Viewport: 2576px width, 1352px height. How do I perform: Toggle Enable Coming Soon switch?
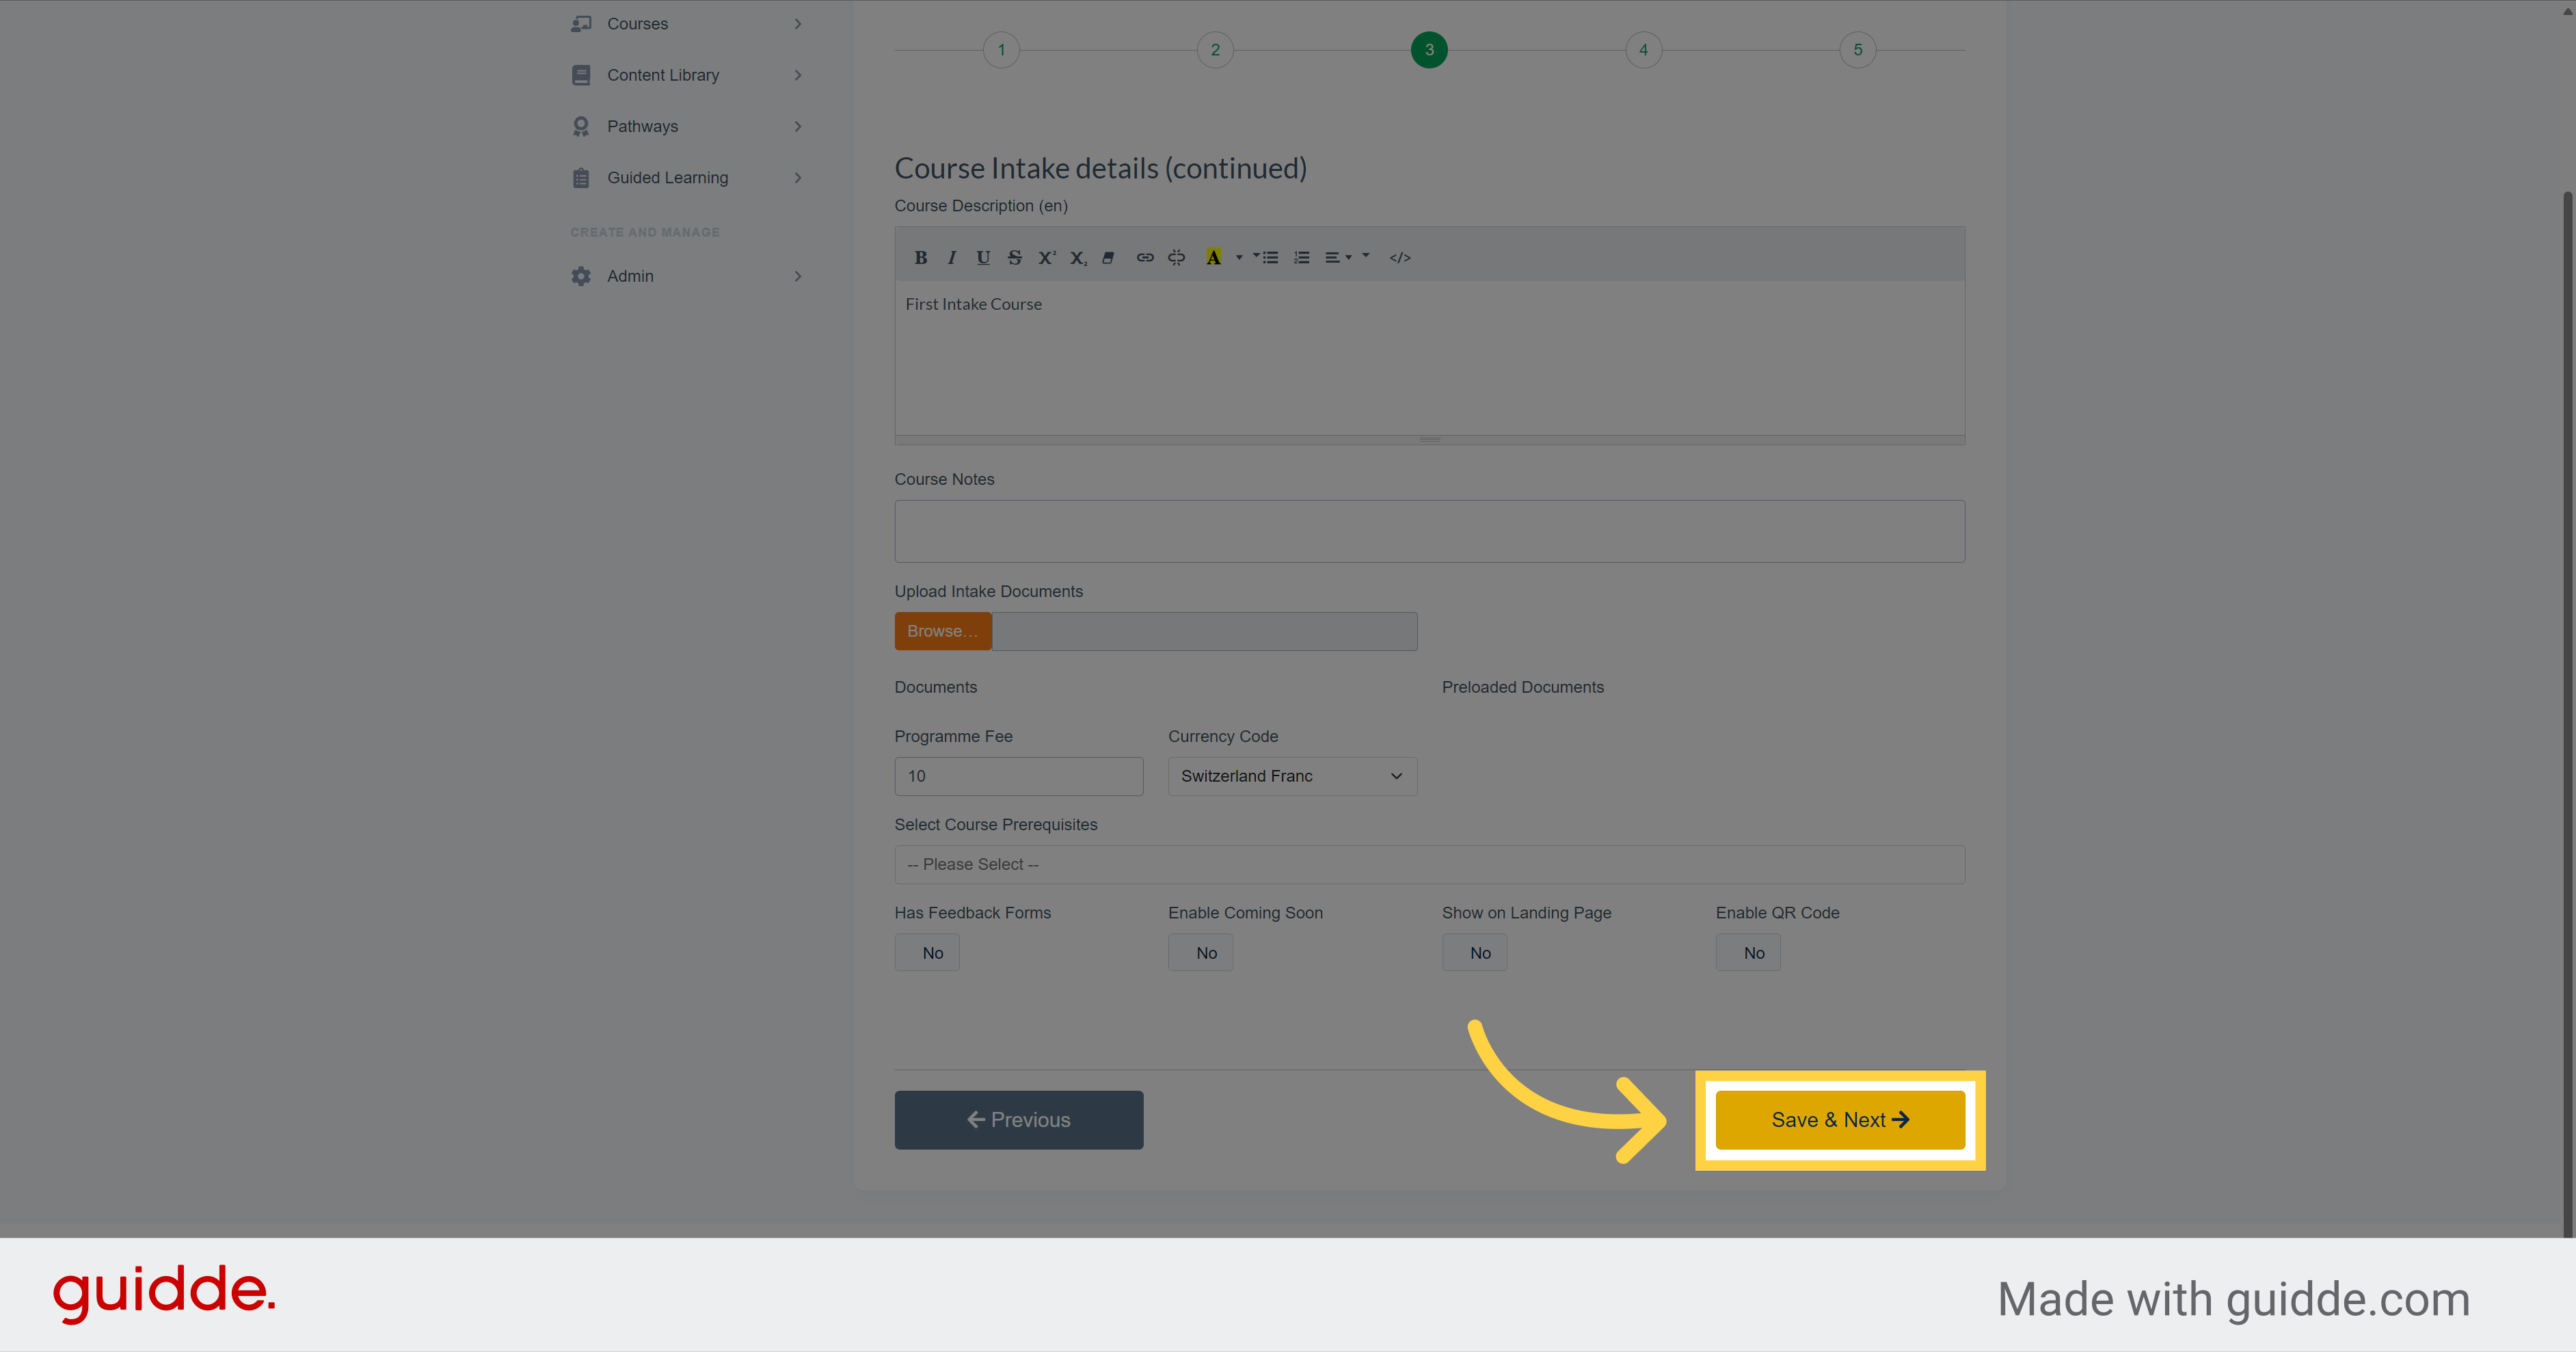(x=1200, y=953)
